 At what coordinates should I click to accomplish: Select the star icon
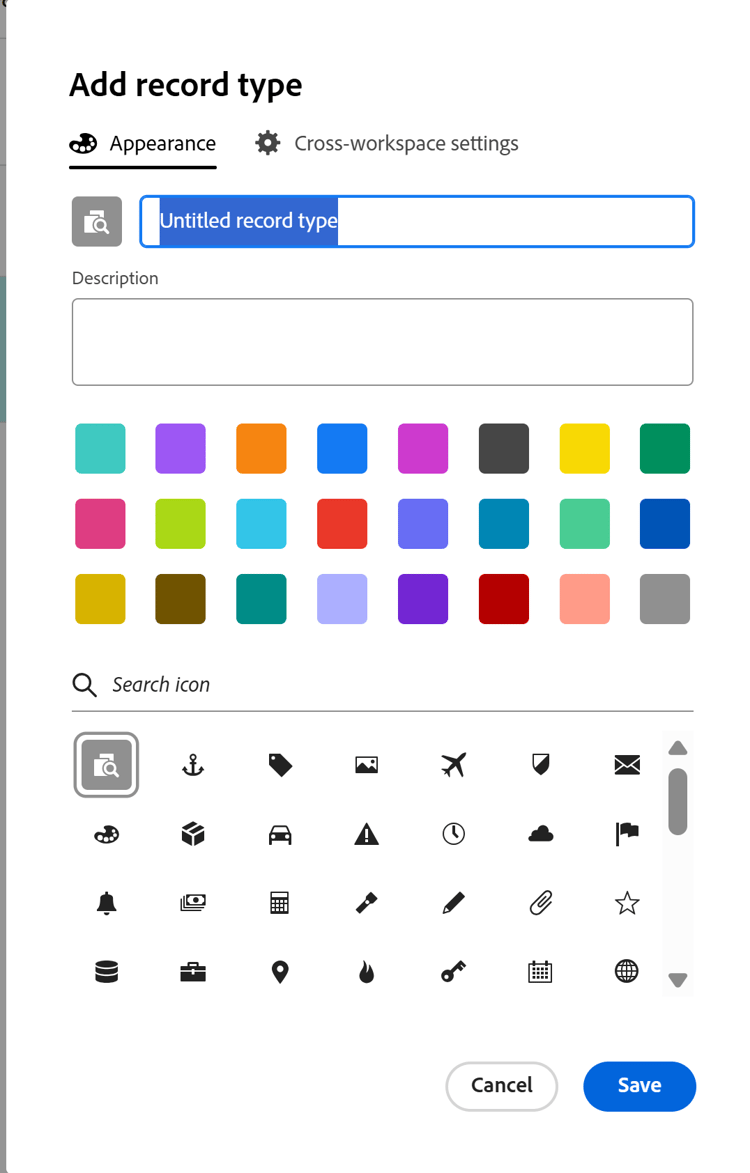pyautogui.click(x=626, y=902)
